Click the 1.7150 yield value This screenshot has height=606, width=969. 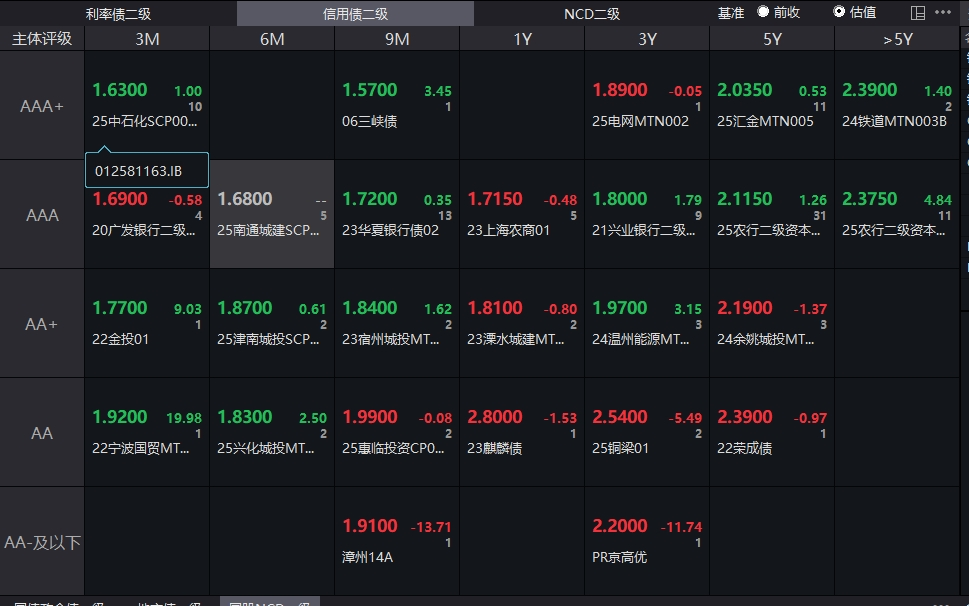click(x=495, y=199)
